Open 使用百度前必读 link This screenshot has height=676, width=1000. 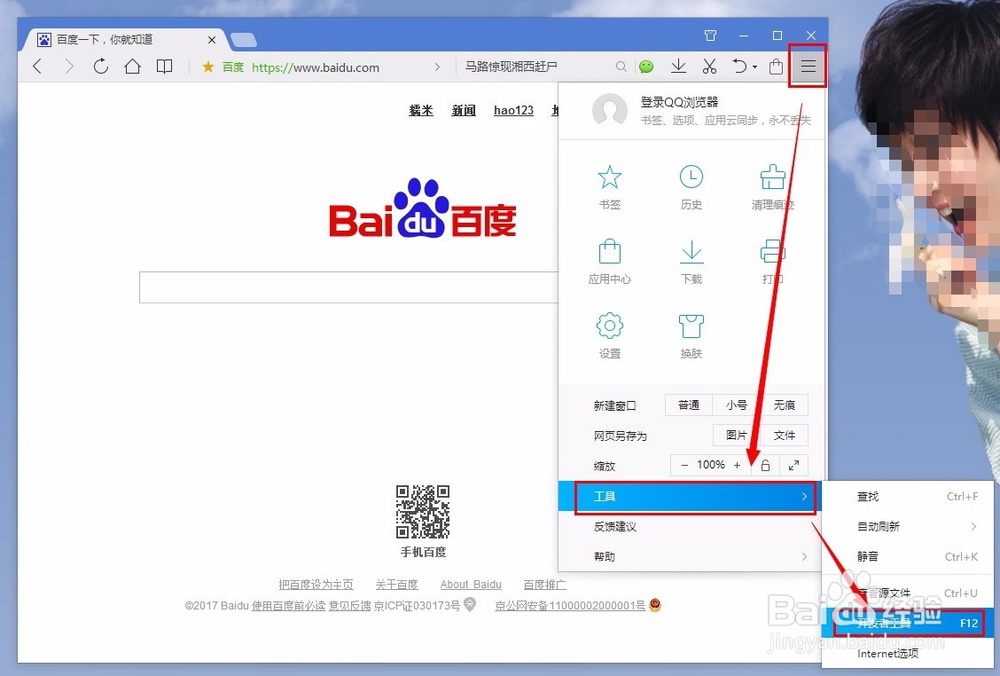pos(288,605)
